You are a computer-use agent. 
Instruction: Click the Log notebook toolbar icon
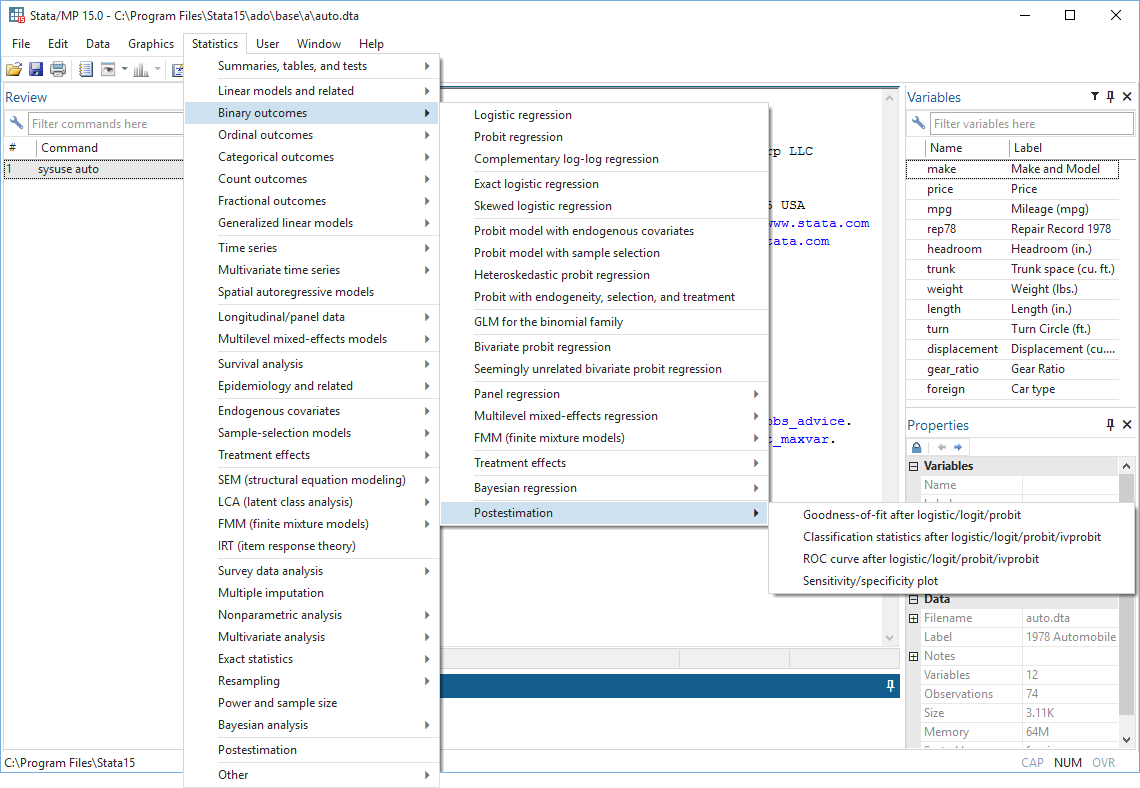tap(86, 70)
